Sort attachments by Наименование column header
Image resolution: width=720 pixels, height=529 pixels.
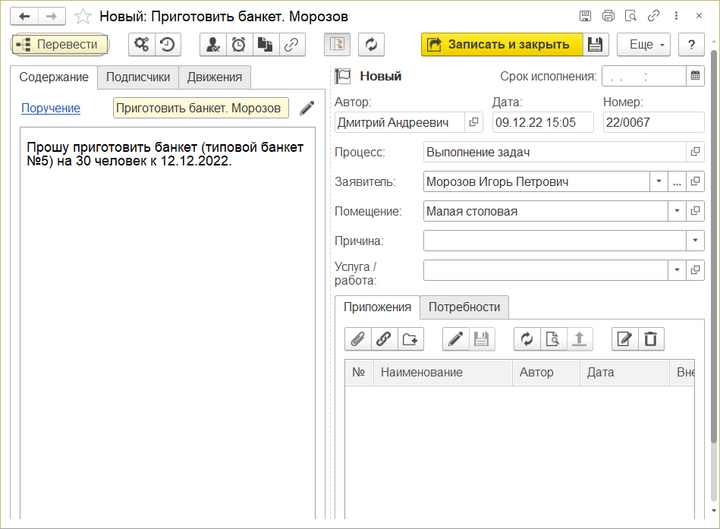tap(443, 372)
